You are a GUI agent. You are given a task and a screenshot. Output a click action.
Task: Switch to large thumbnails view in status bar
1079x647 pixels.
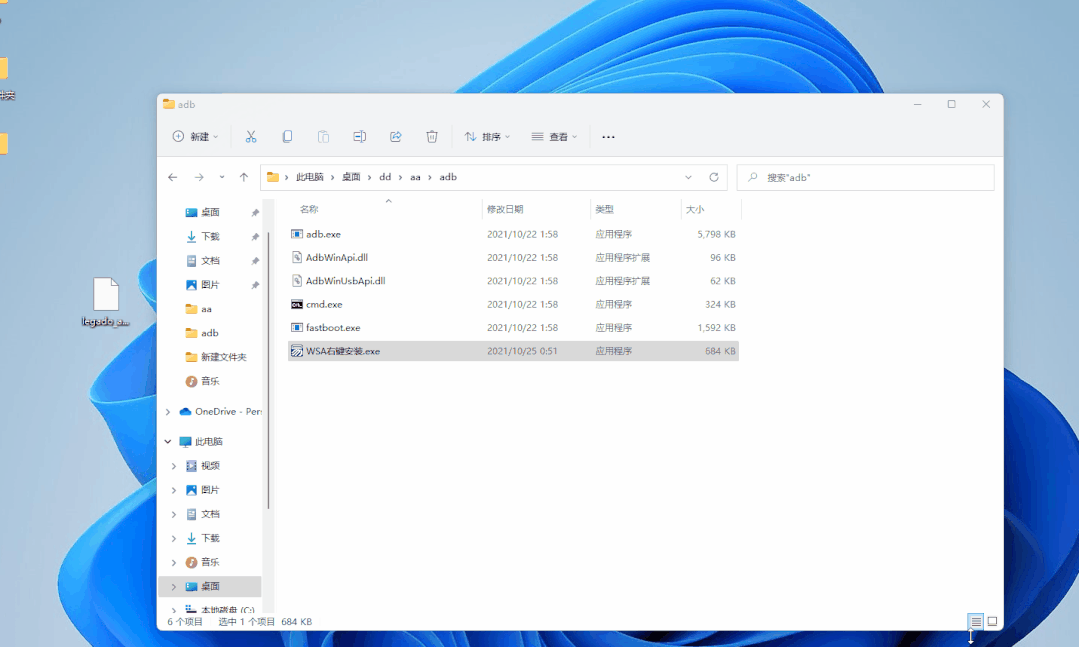(x=992, y=621)
